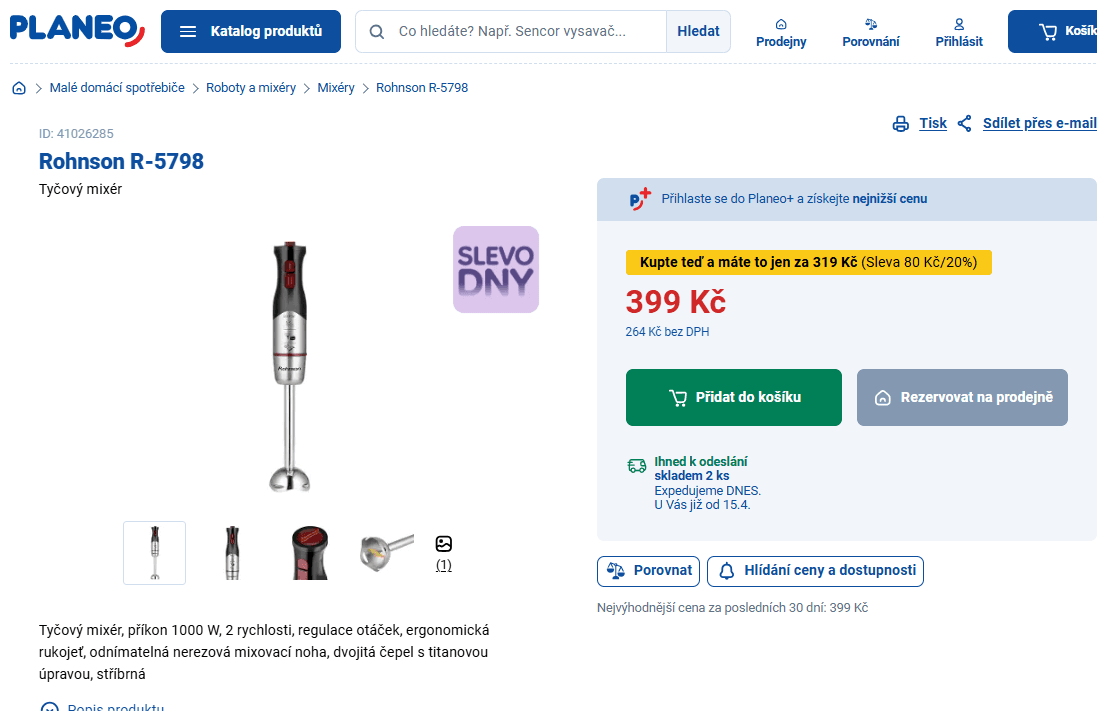Go to Roboty a mixéry breadcrumb
This screenshot has height=711, width=1097.
pos(251,88)
